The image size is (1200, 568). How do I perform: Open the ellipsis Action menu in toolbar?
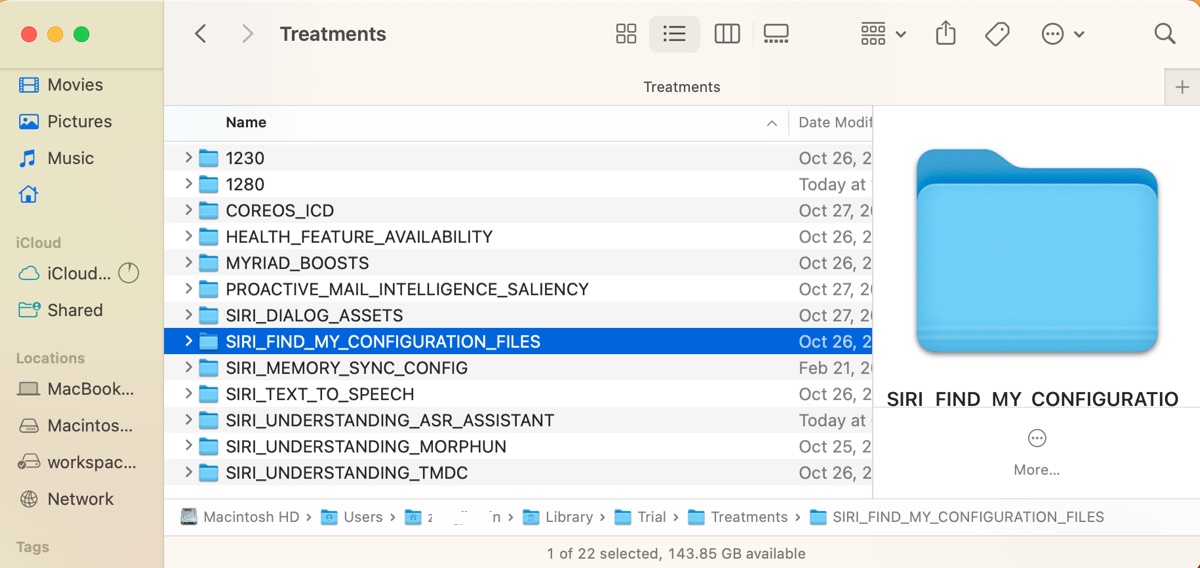coord(1062,34)
